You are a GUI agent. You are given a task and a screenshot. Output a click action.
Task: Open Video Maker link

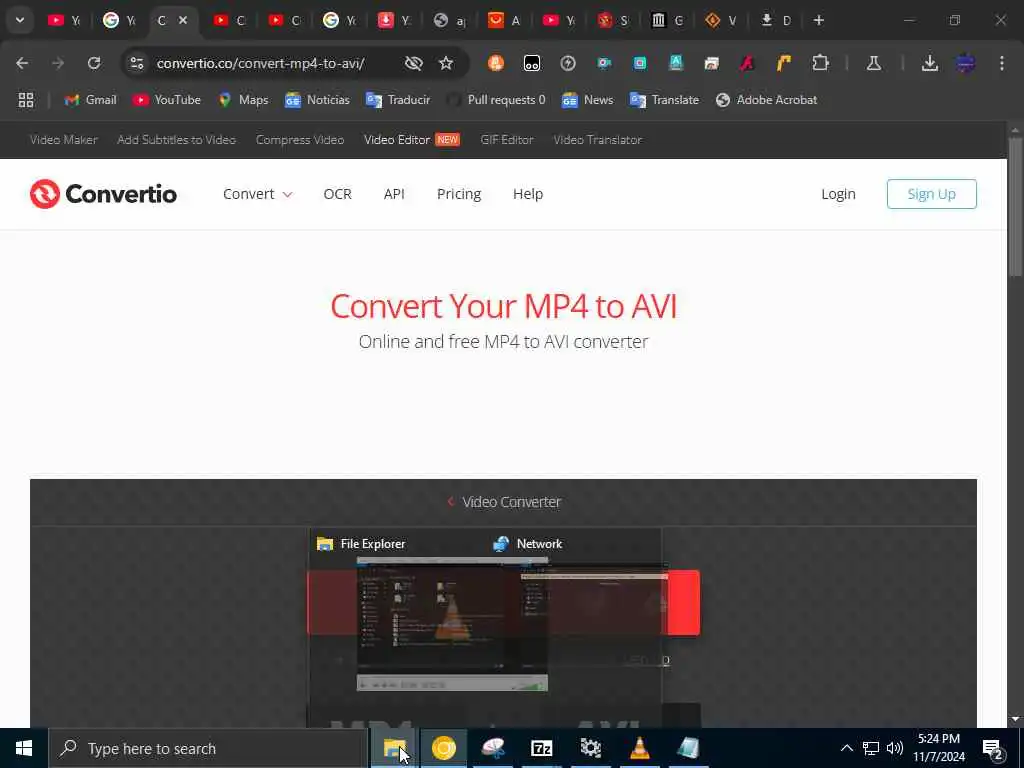[64, 140]
